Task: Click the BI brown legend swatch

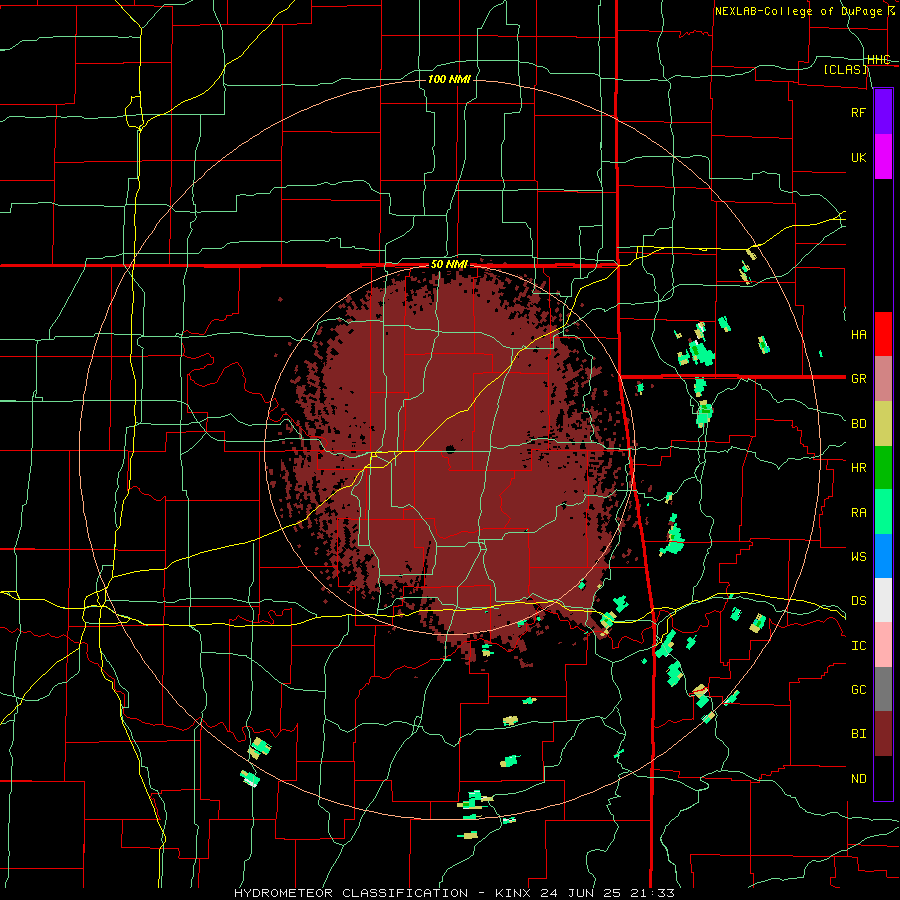Action: tap(883, 734)
